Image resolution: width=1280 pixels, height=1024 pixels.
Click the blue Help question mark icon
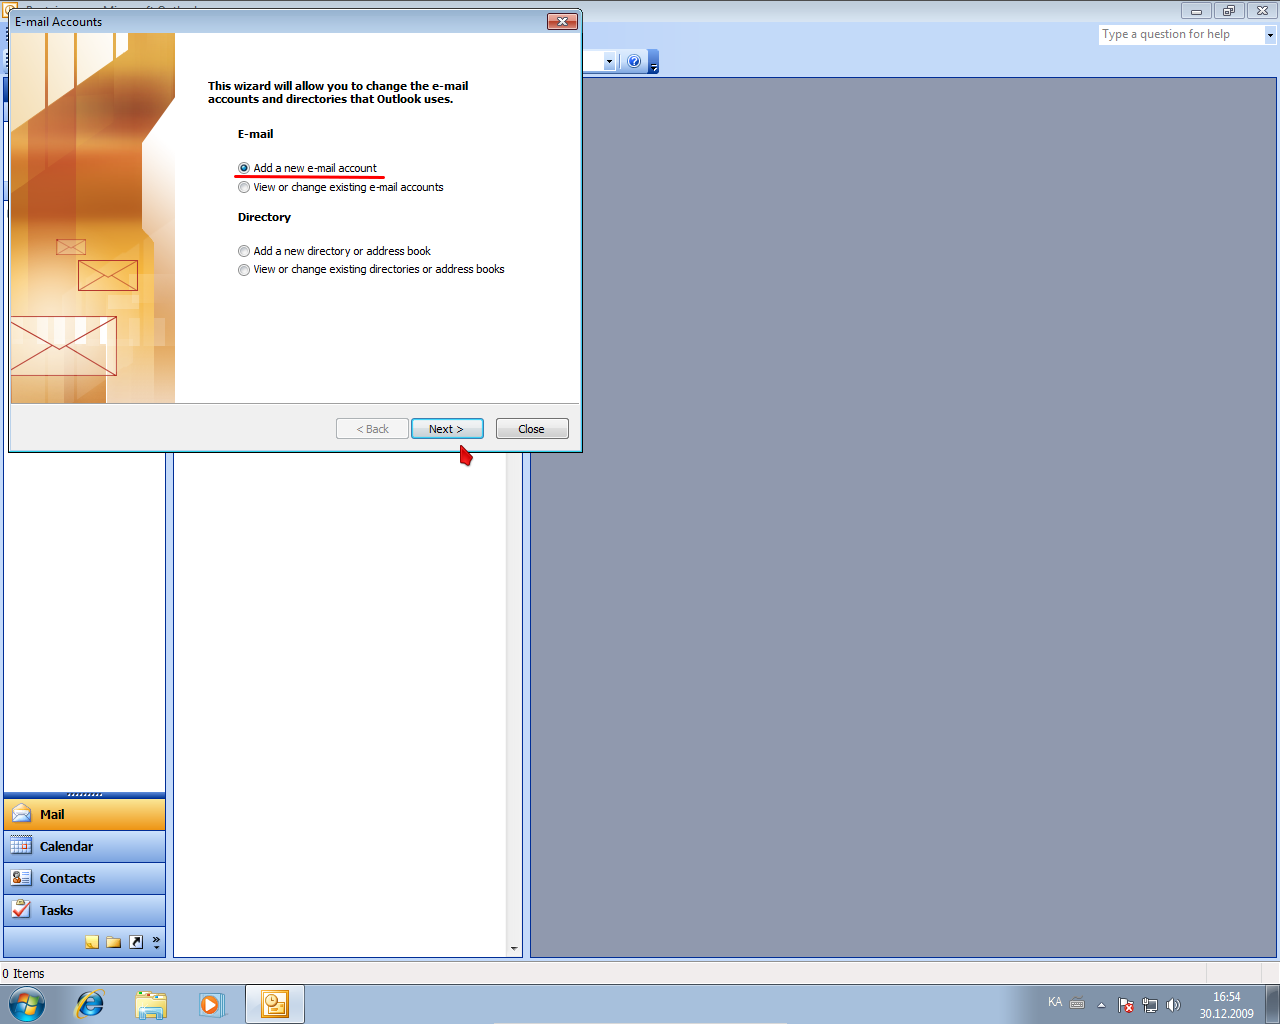click(634, 62)
